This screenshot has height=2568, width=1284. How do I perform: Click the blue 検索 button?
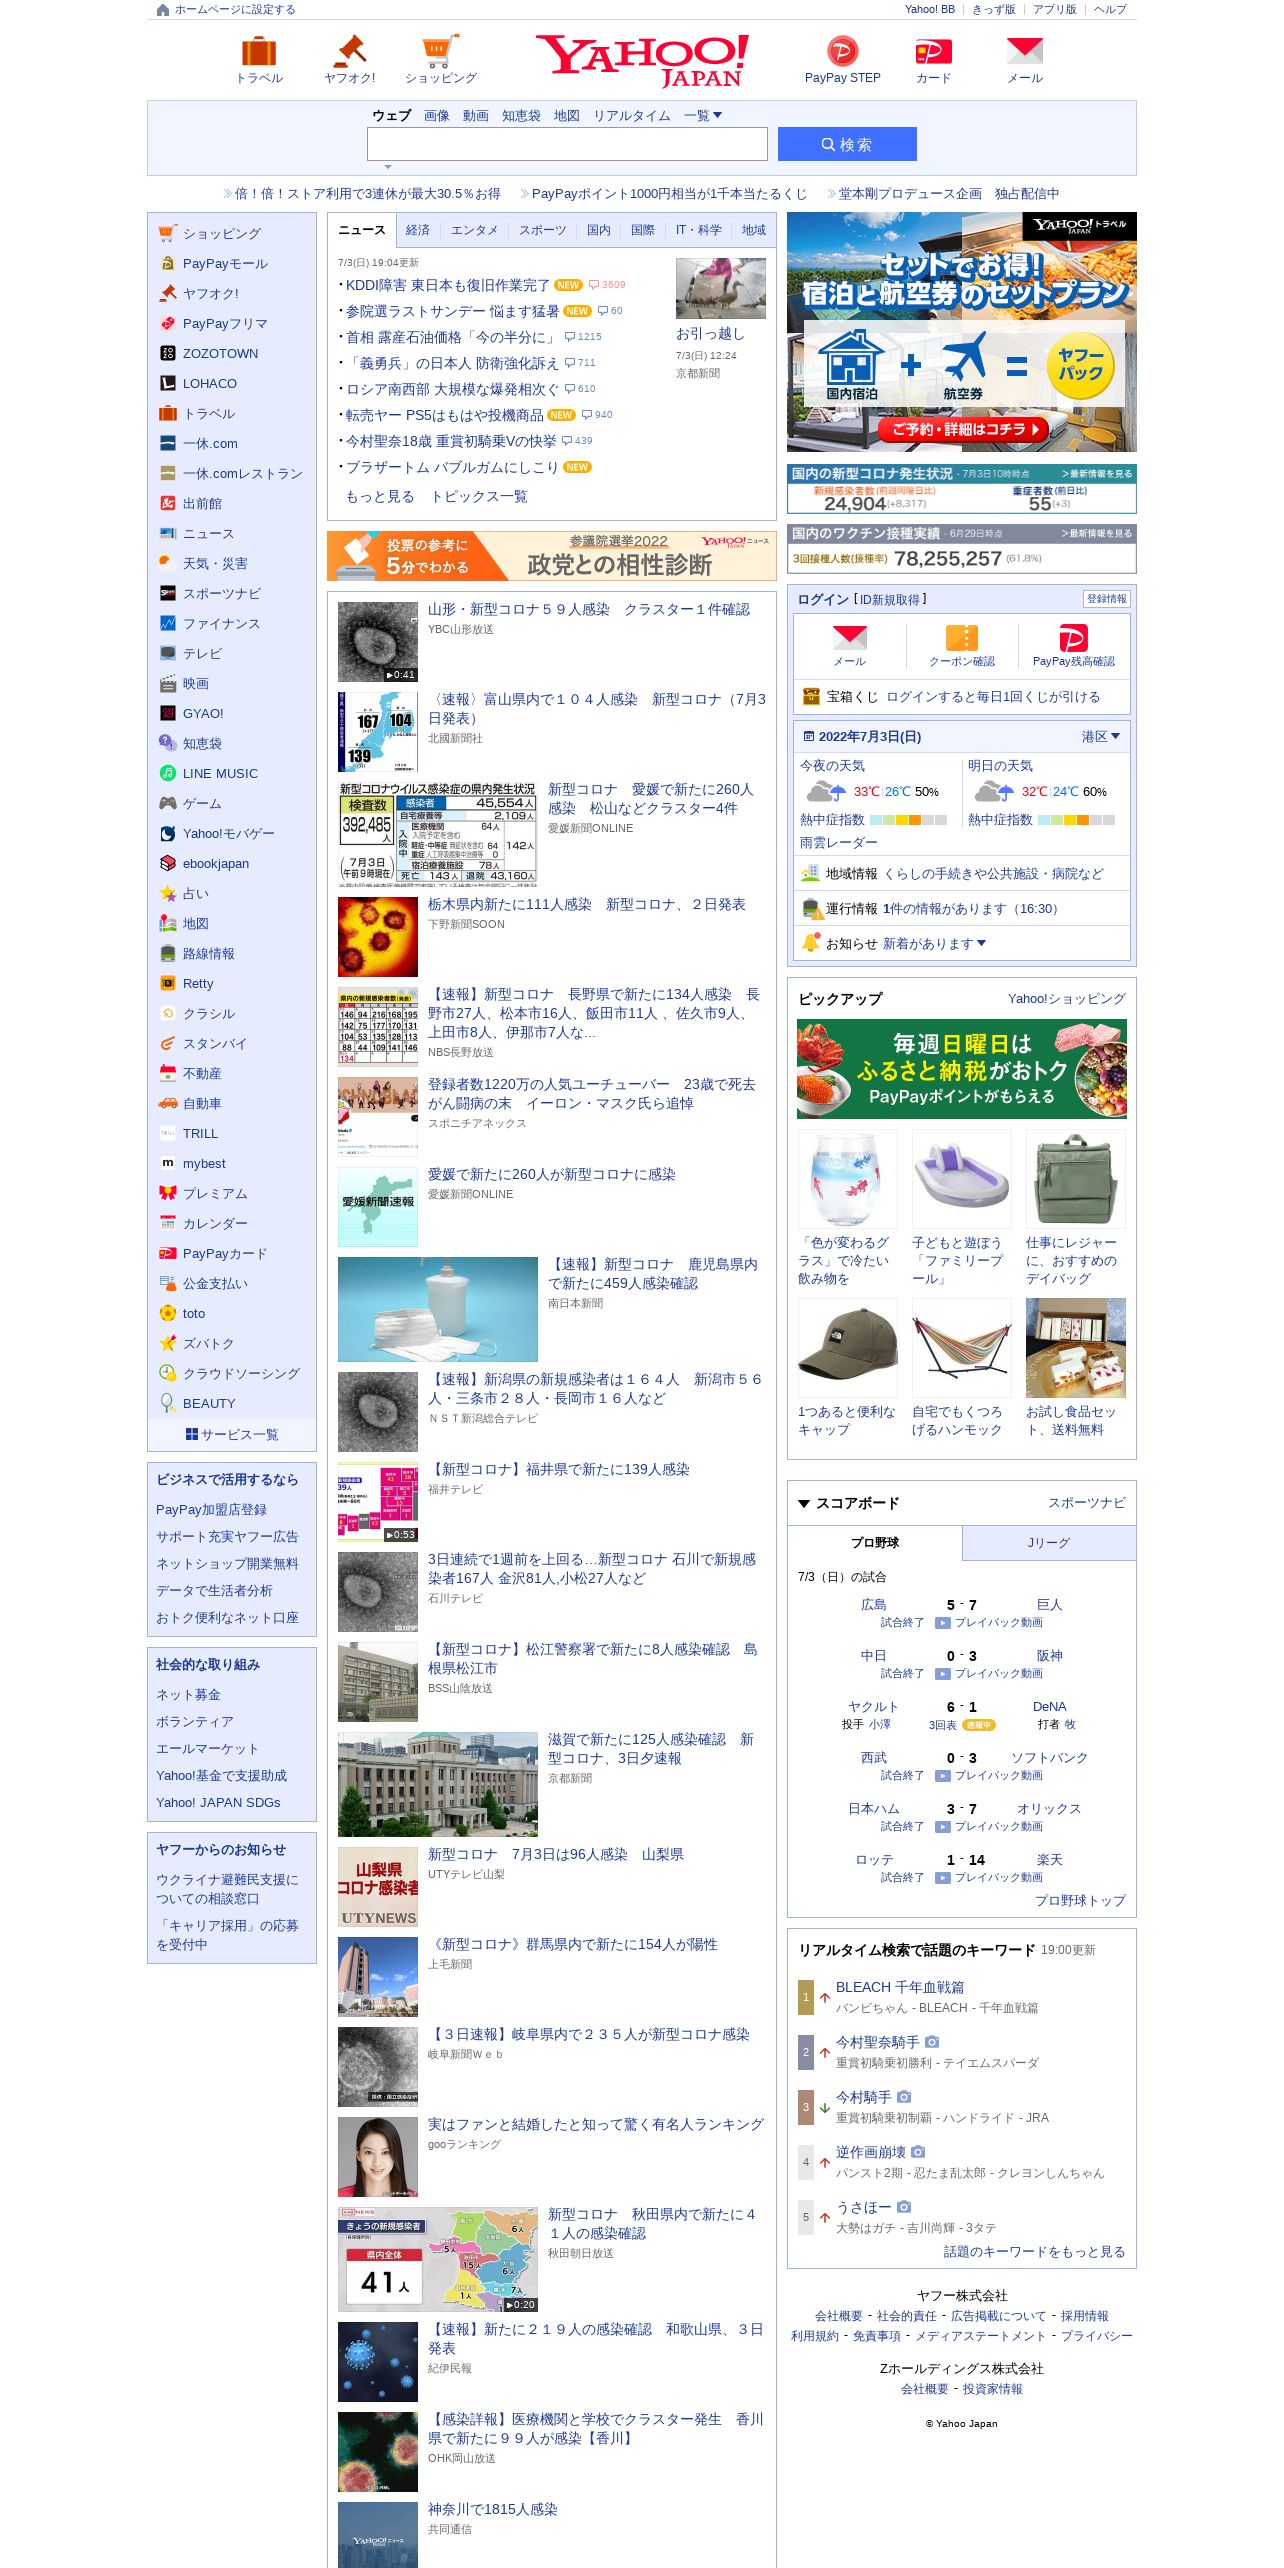pos(847,144)
